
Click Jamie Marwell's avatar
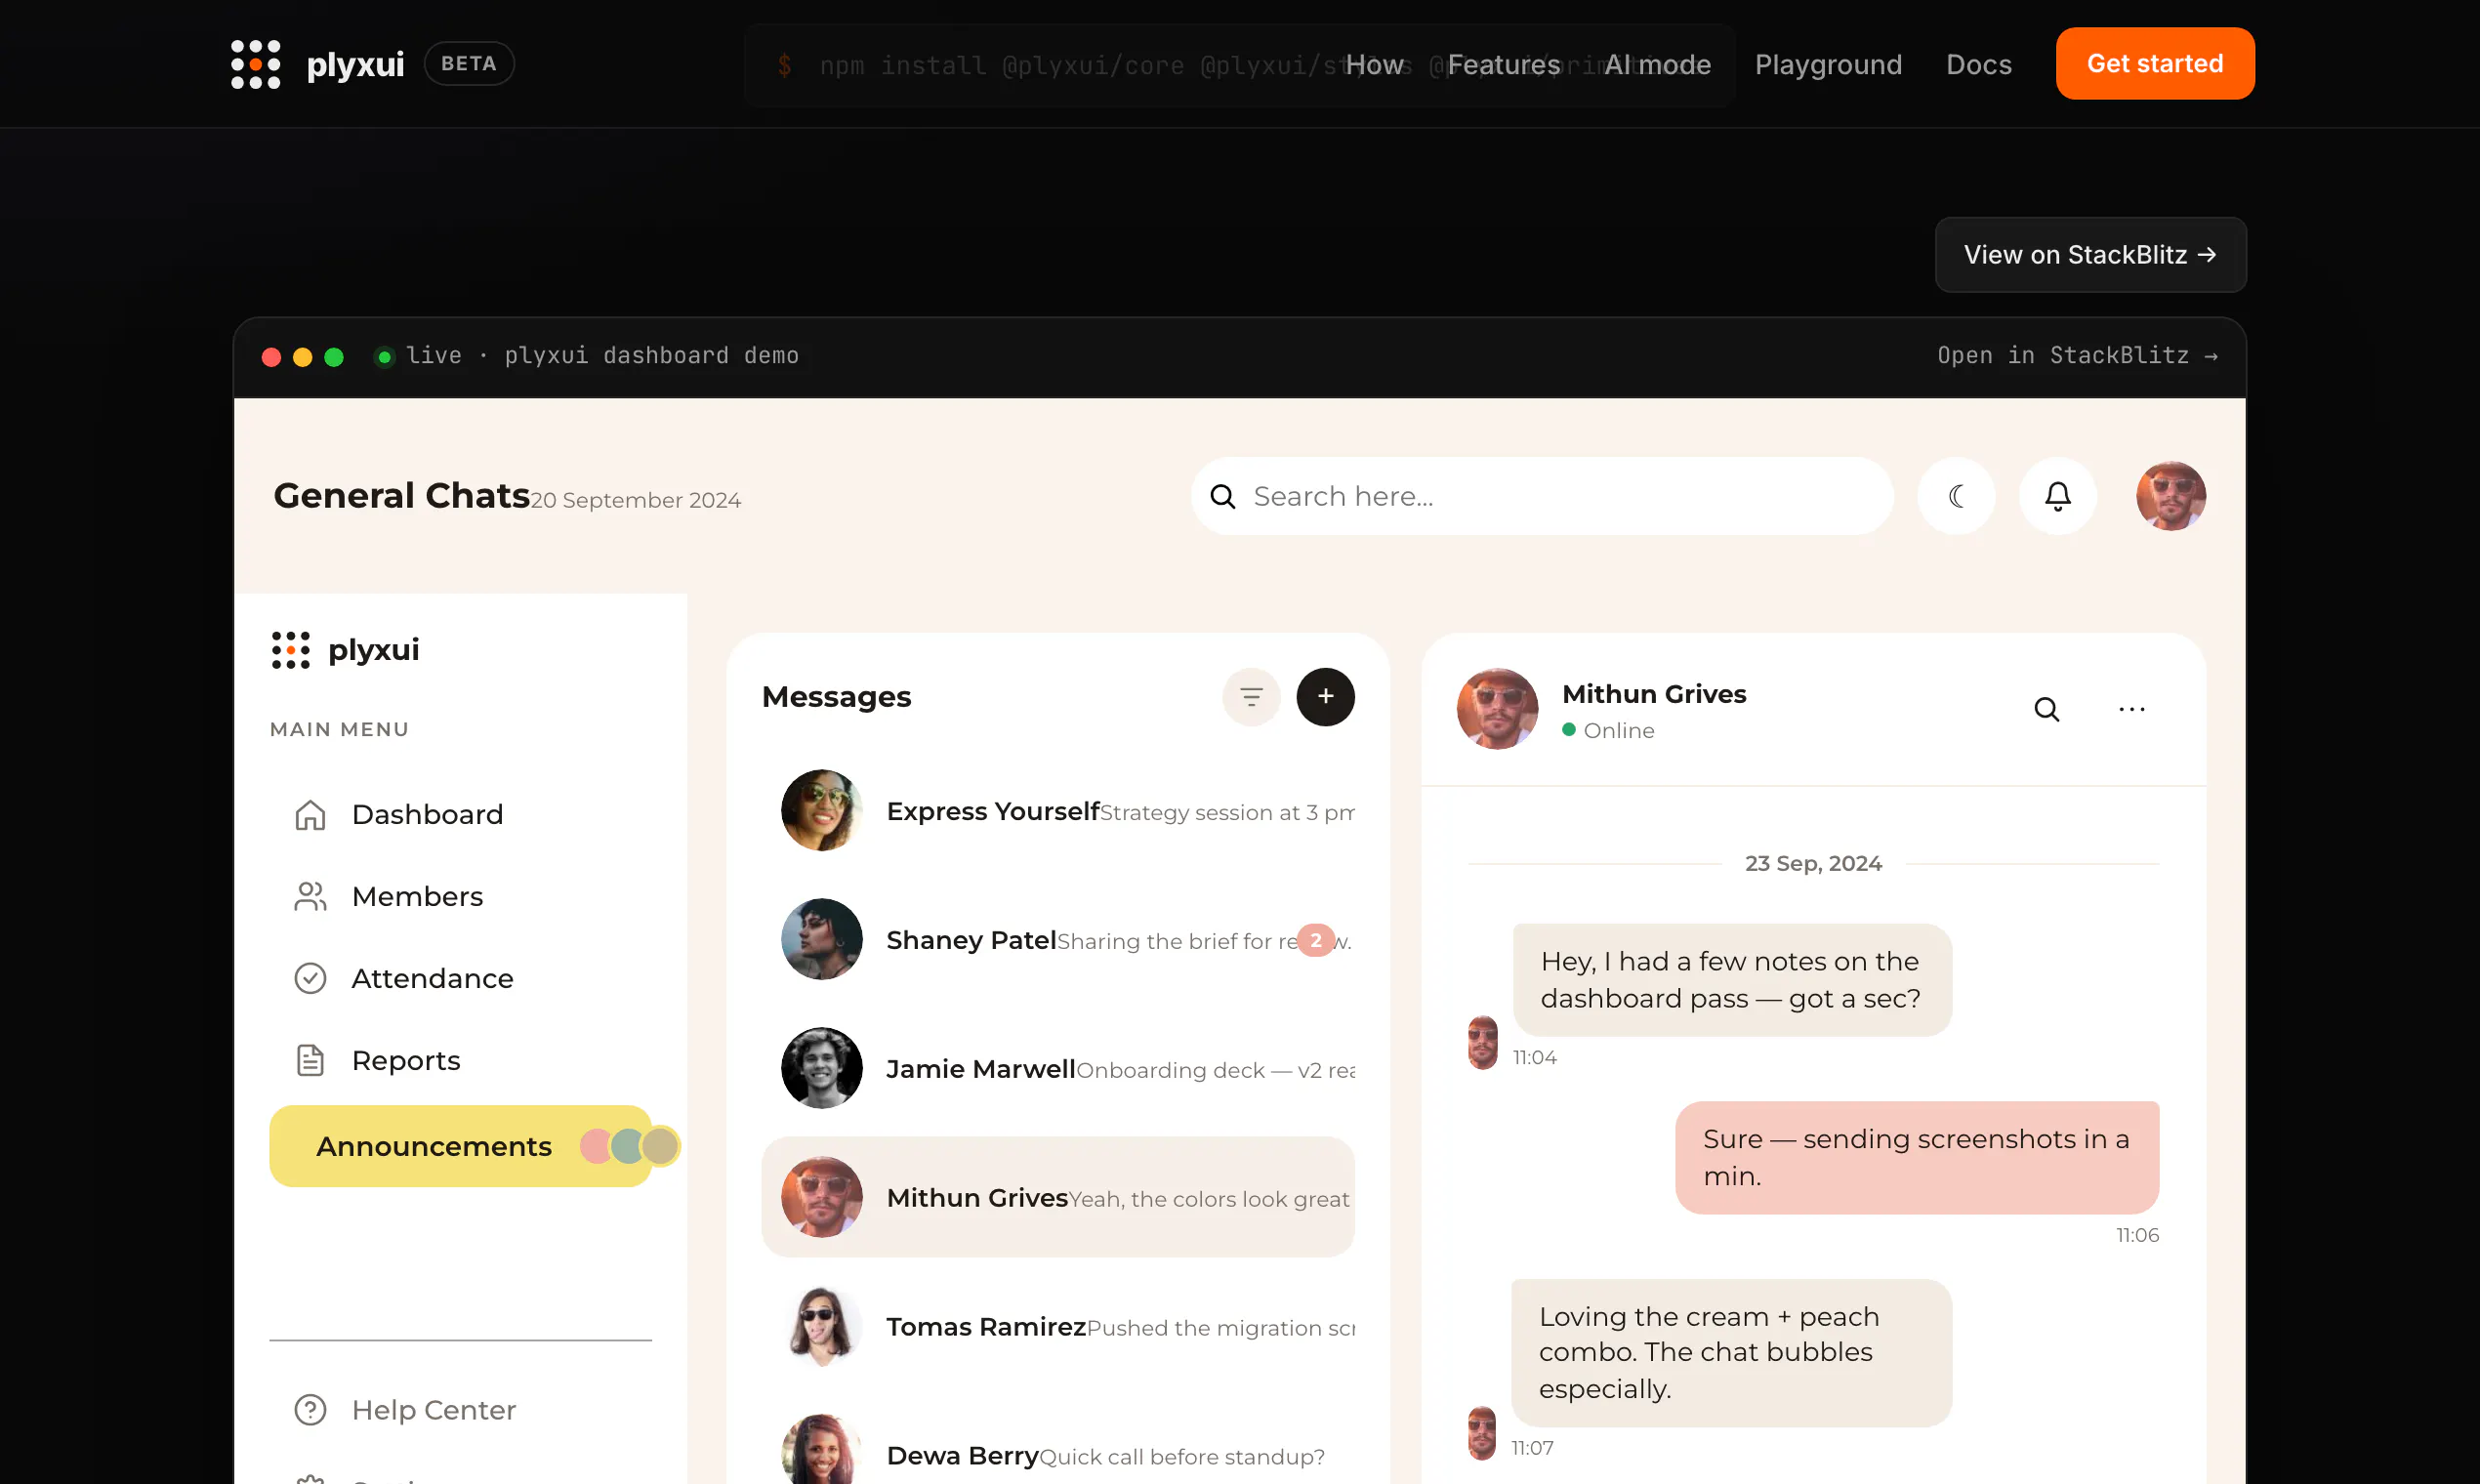821,1069
